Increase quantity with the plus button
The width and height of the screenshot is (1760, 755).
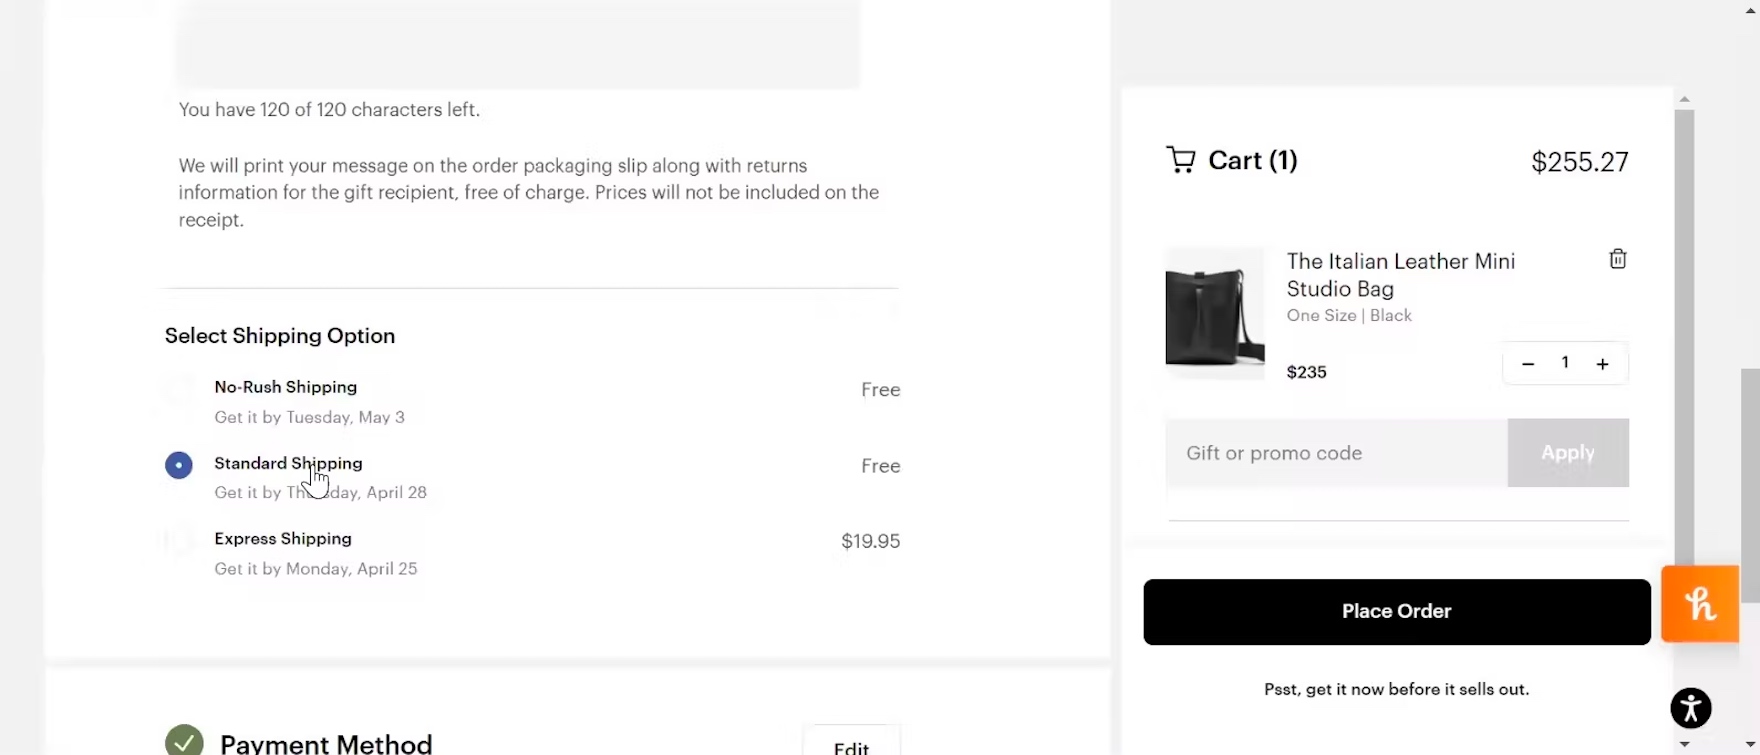[1602, 364]
